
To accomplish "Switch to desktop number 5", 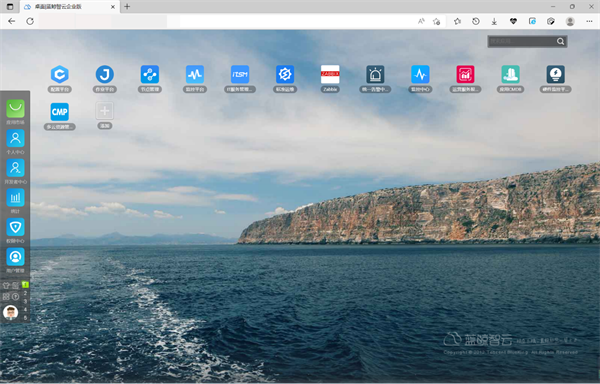I will pos(25,318).
